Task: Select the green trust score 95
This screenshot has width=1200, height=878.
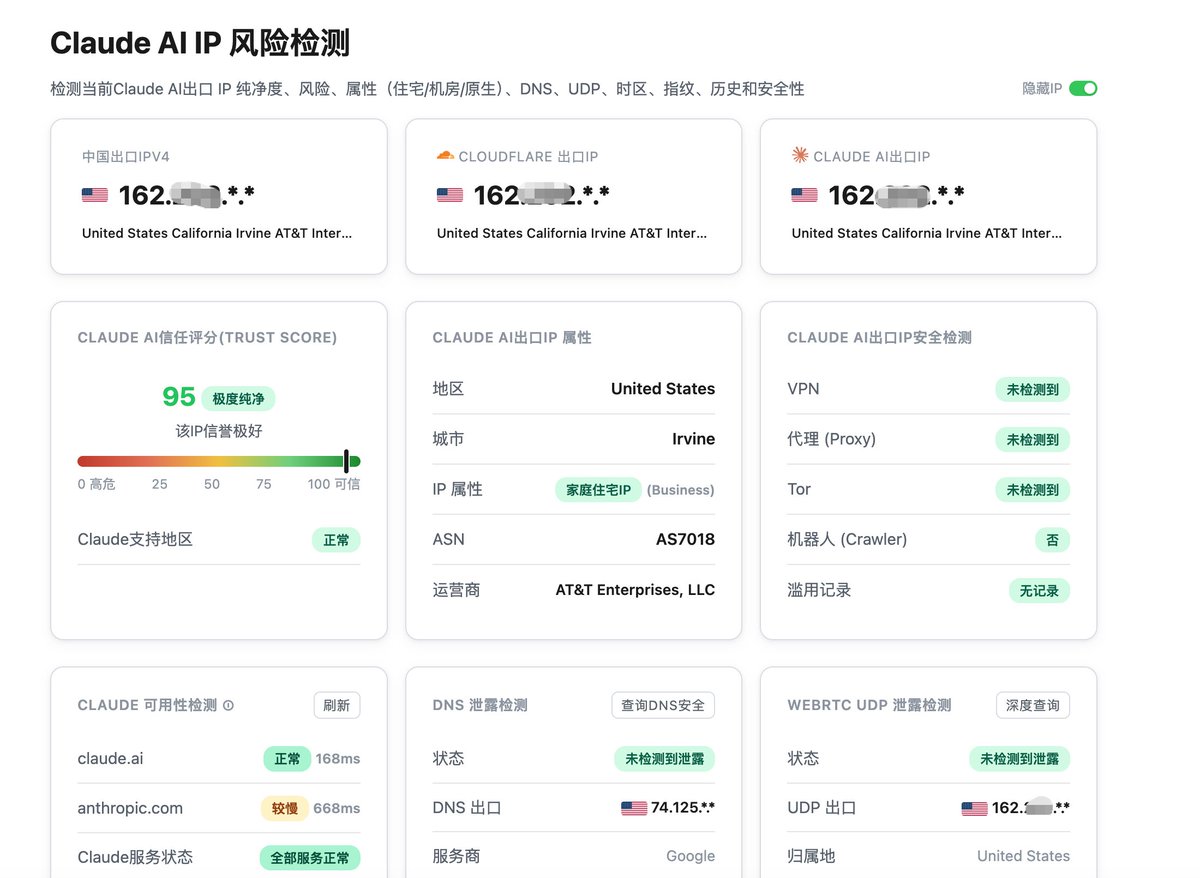Action: tap(179, 397)
